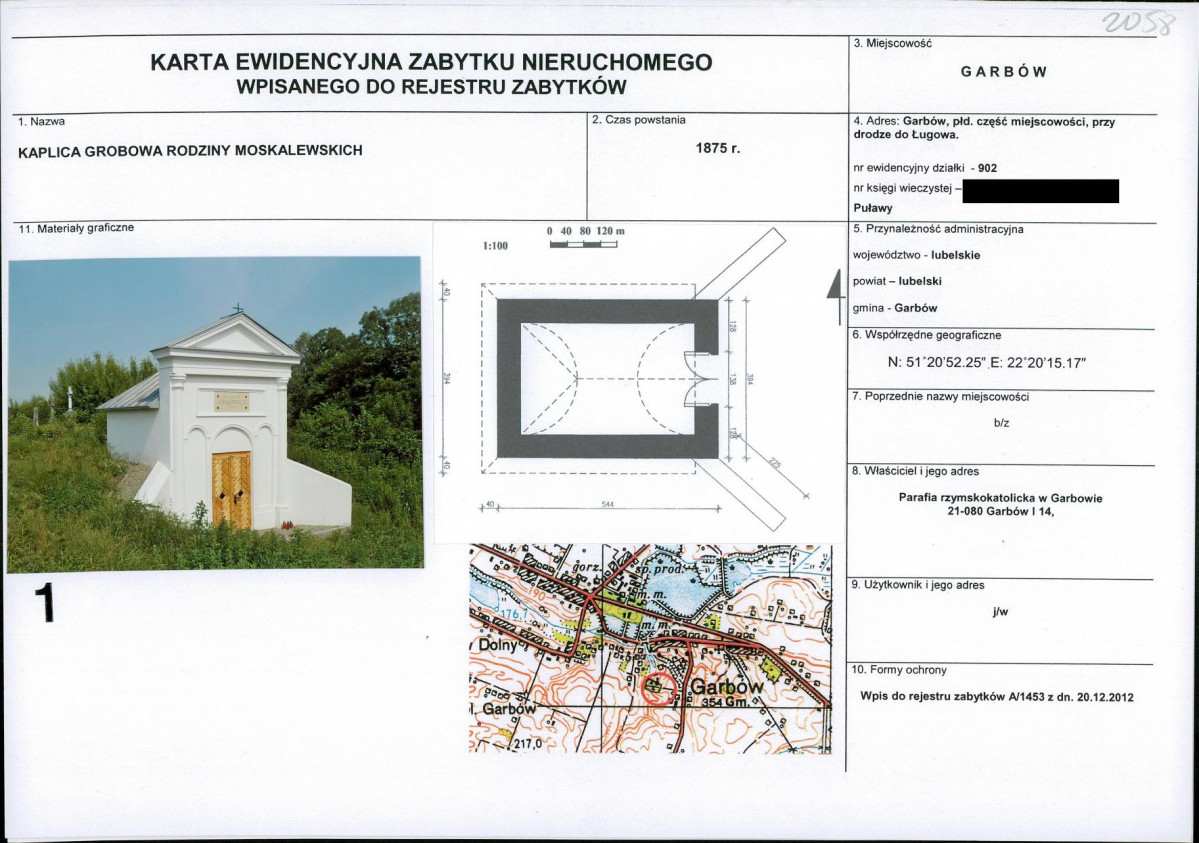1199x843 pixels.
Task: Click the handwritten number 2058
Action: 1137,22
